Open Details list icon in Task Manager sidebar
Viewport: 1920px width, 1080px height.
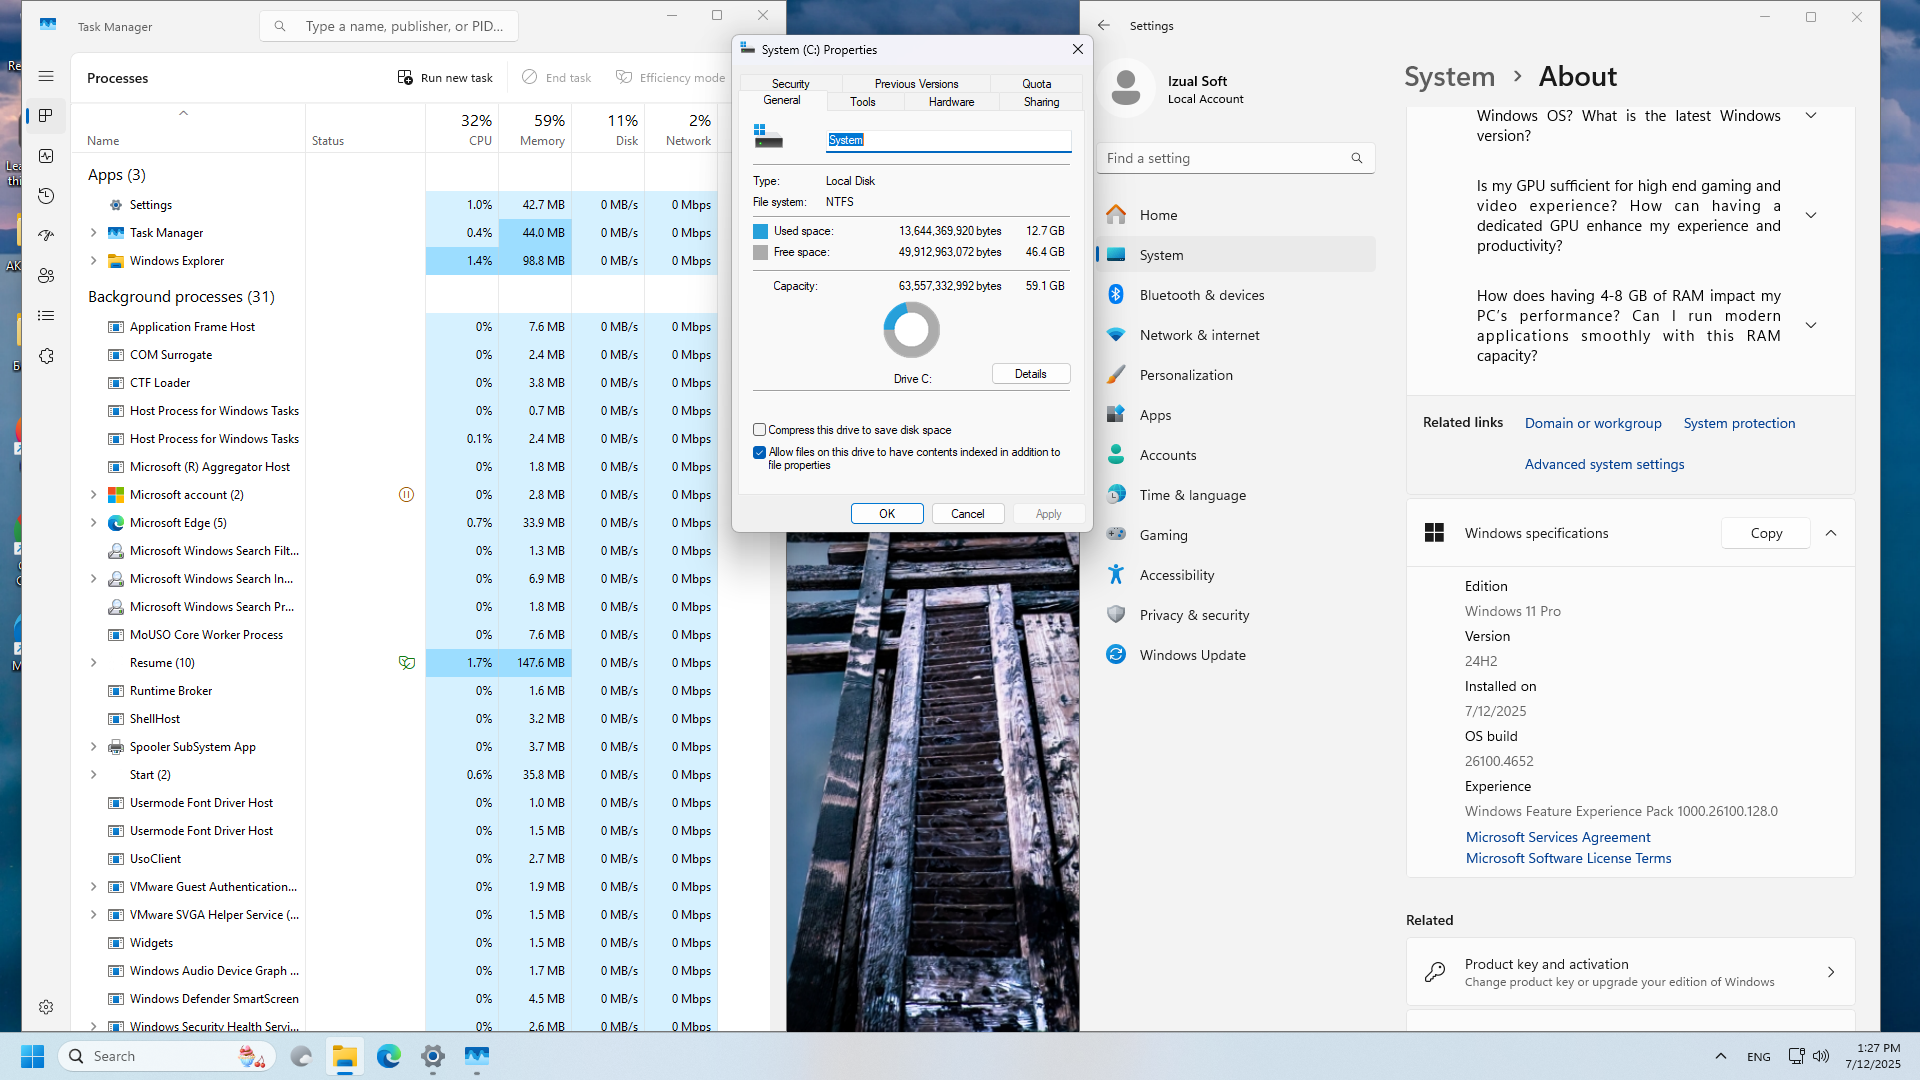click(x=46, y=316)
